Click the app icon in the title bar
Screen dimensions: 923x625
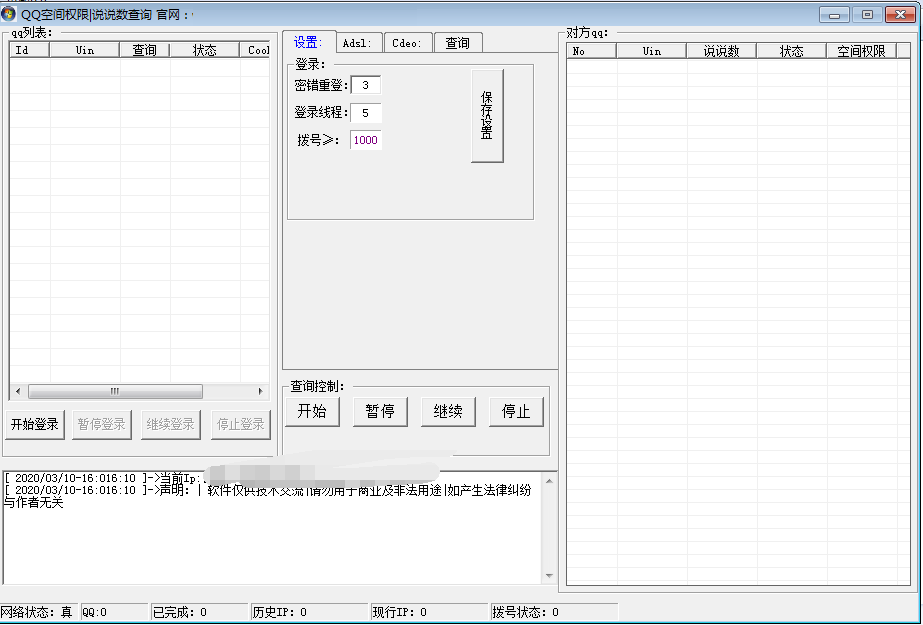coord(8,14)
